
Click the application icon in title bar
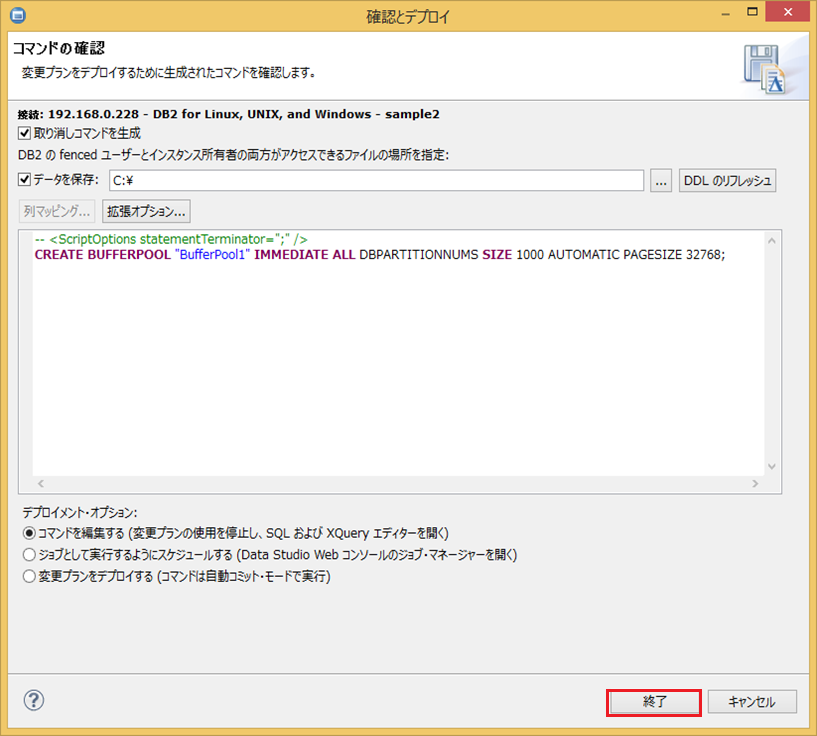(x=18, y=16)
